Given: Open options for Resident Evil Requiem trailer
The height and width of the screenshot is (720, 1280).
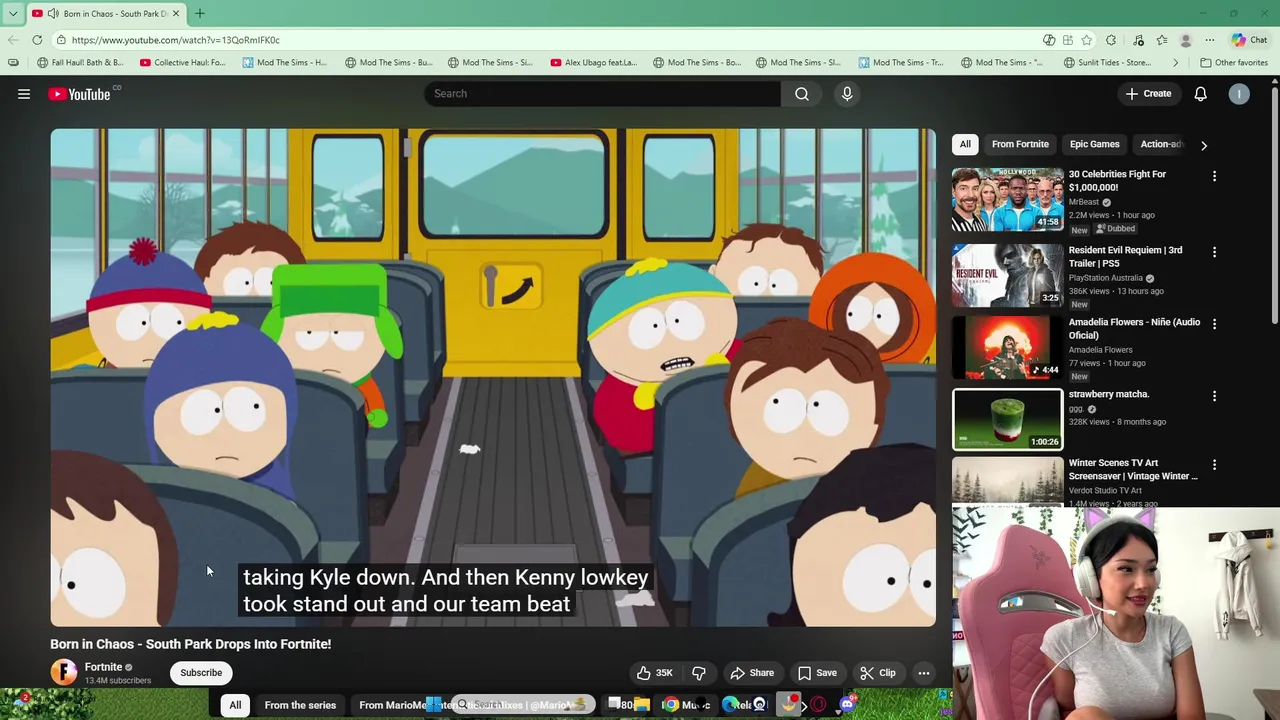Looking at the screenshot, I should pos(1214,252).
